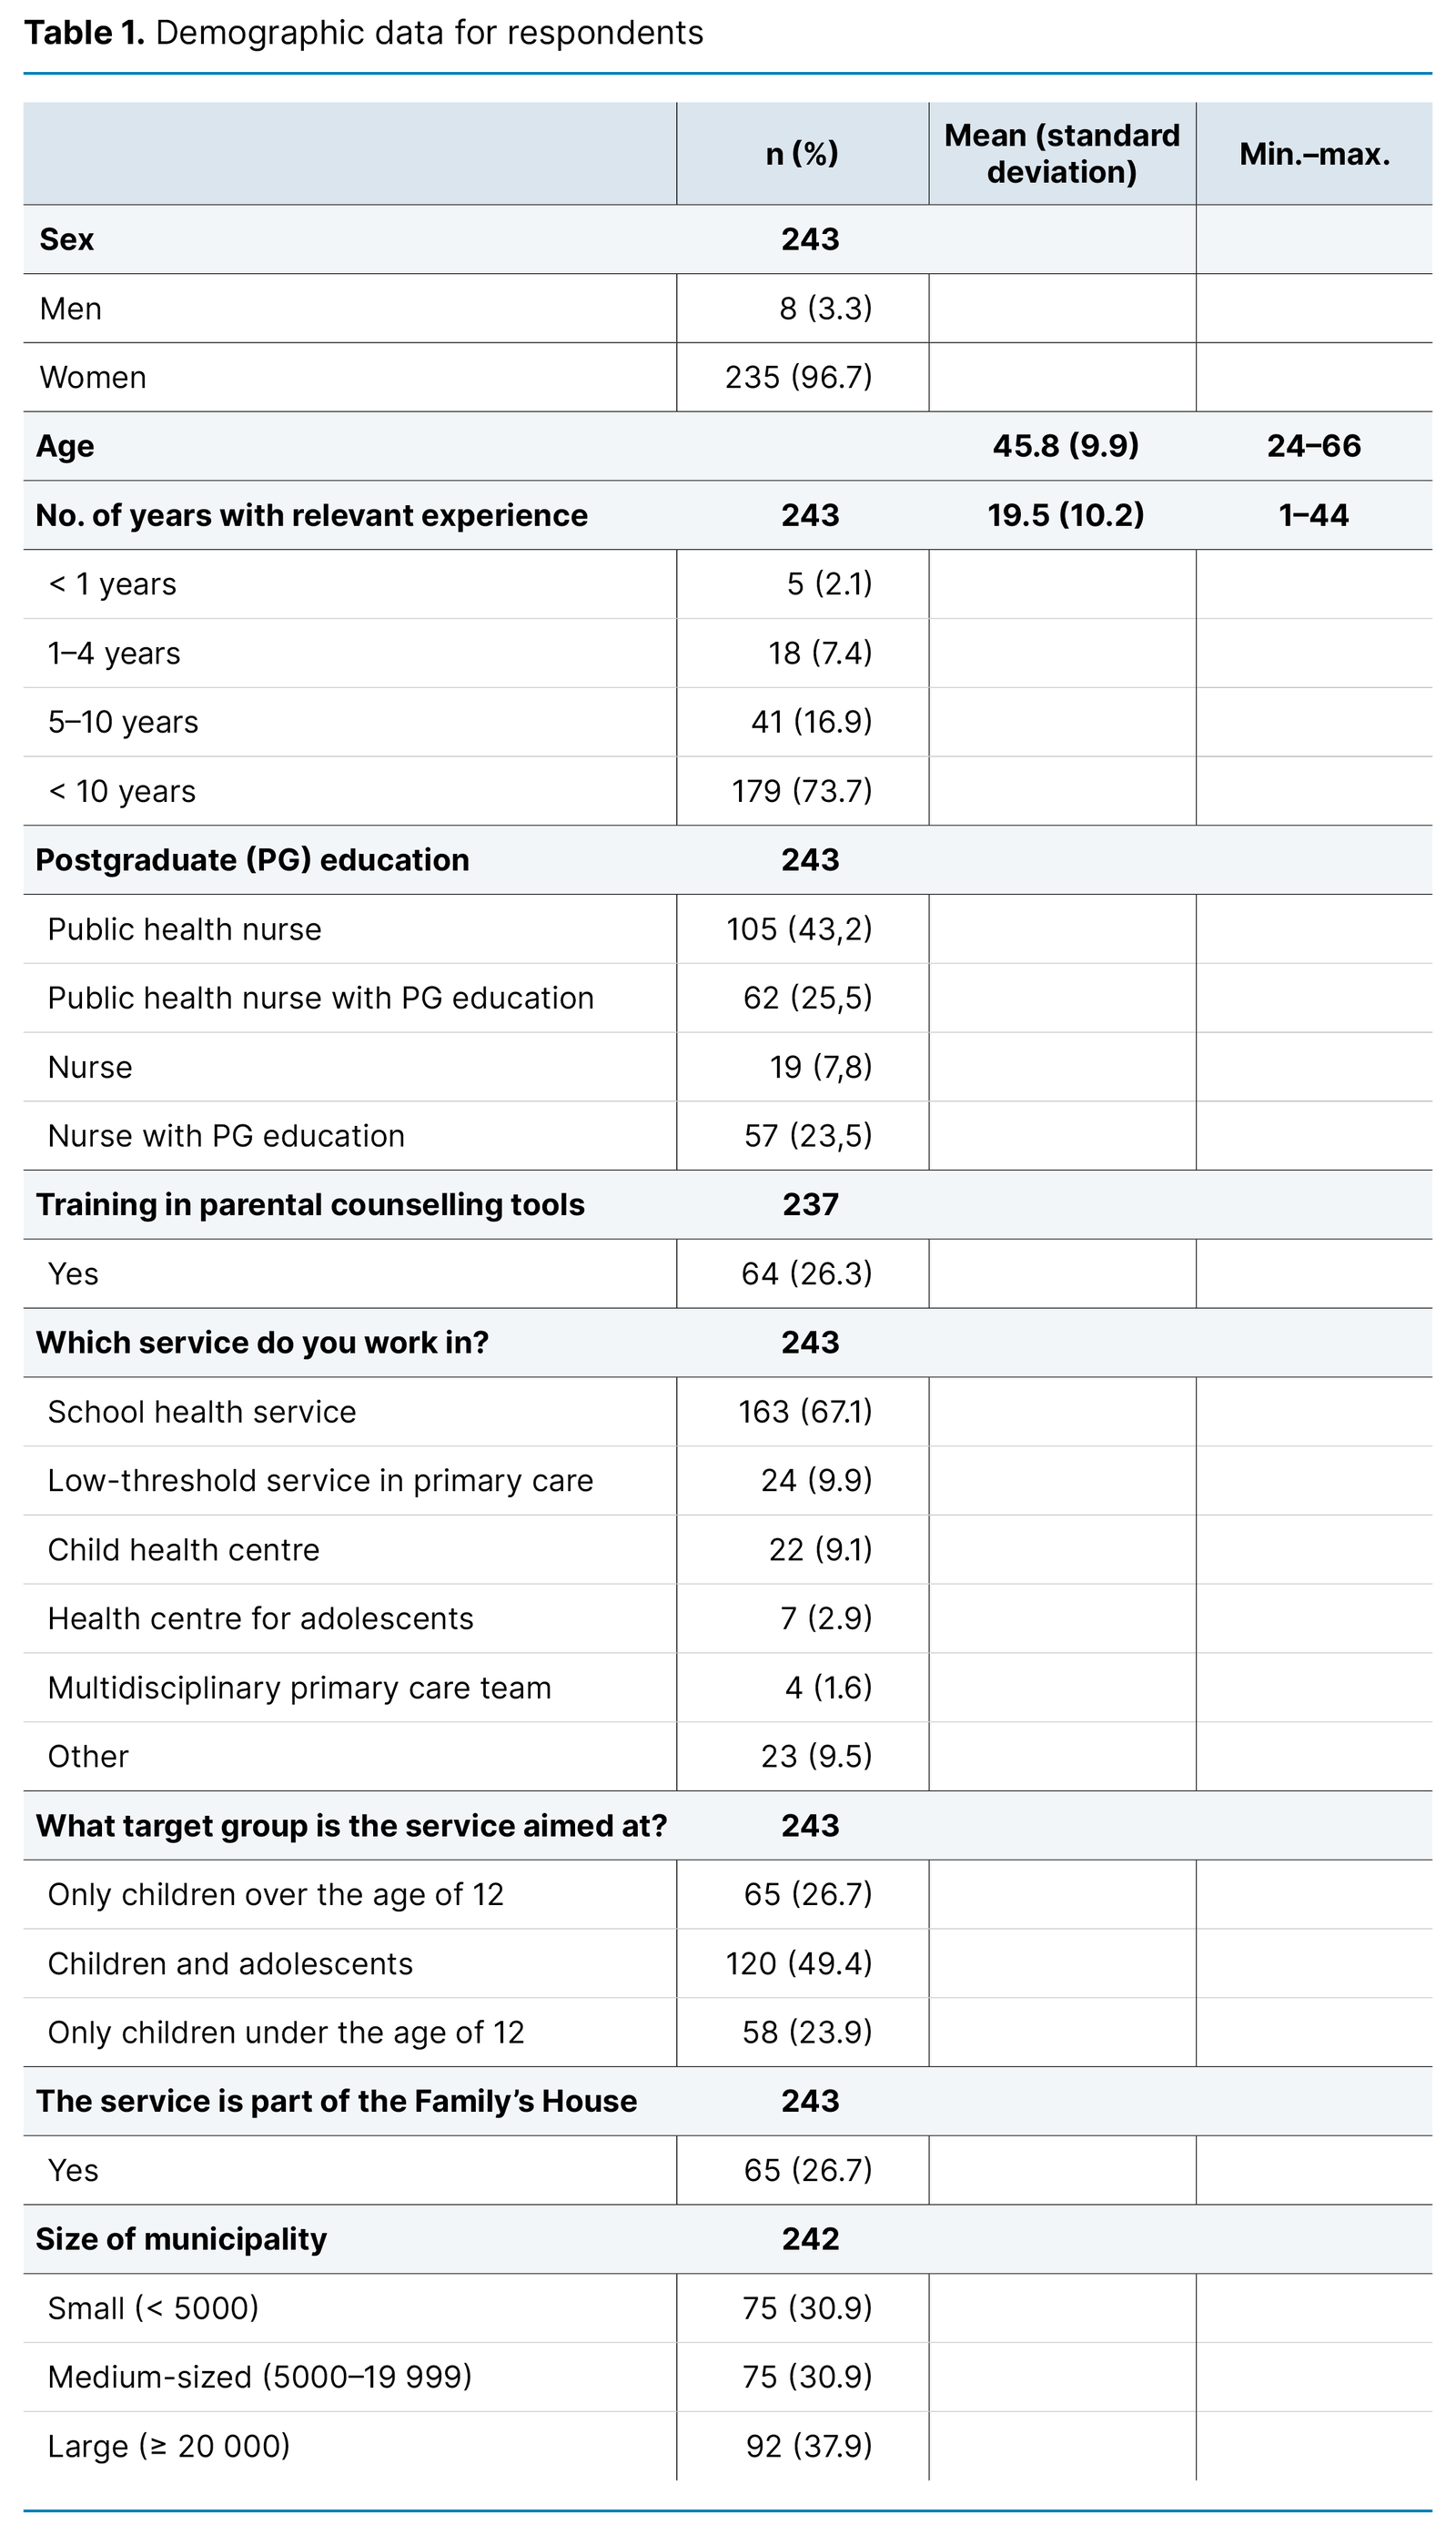Select the 'Children and adolescents' row label
The width and height of the screenshot is (1456, 2535).
coord(230,1964)
